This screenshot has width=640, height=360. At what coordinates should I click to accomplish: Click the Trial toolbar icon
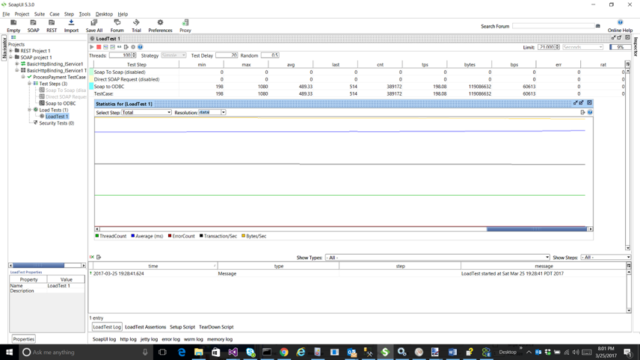[136, 23]
